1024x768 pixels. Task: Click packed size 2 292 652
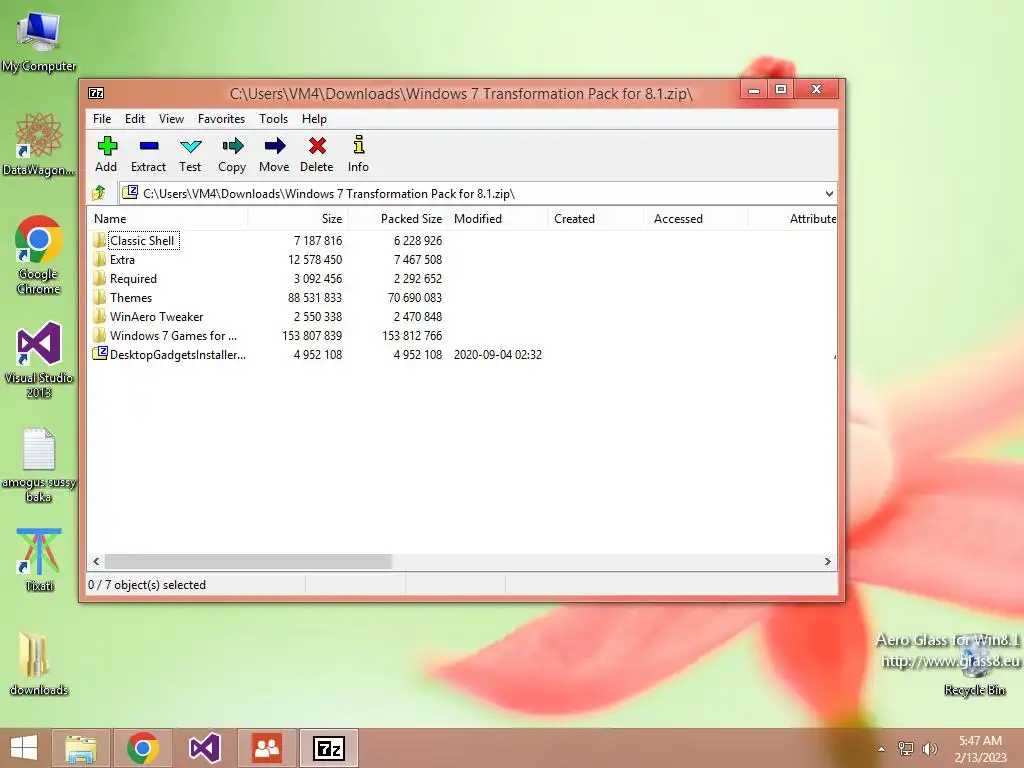[418, 279]
